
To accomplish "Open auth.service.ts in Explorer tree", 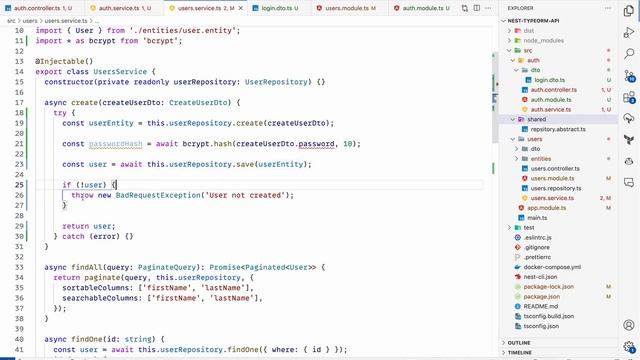I will (551, 109).
